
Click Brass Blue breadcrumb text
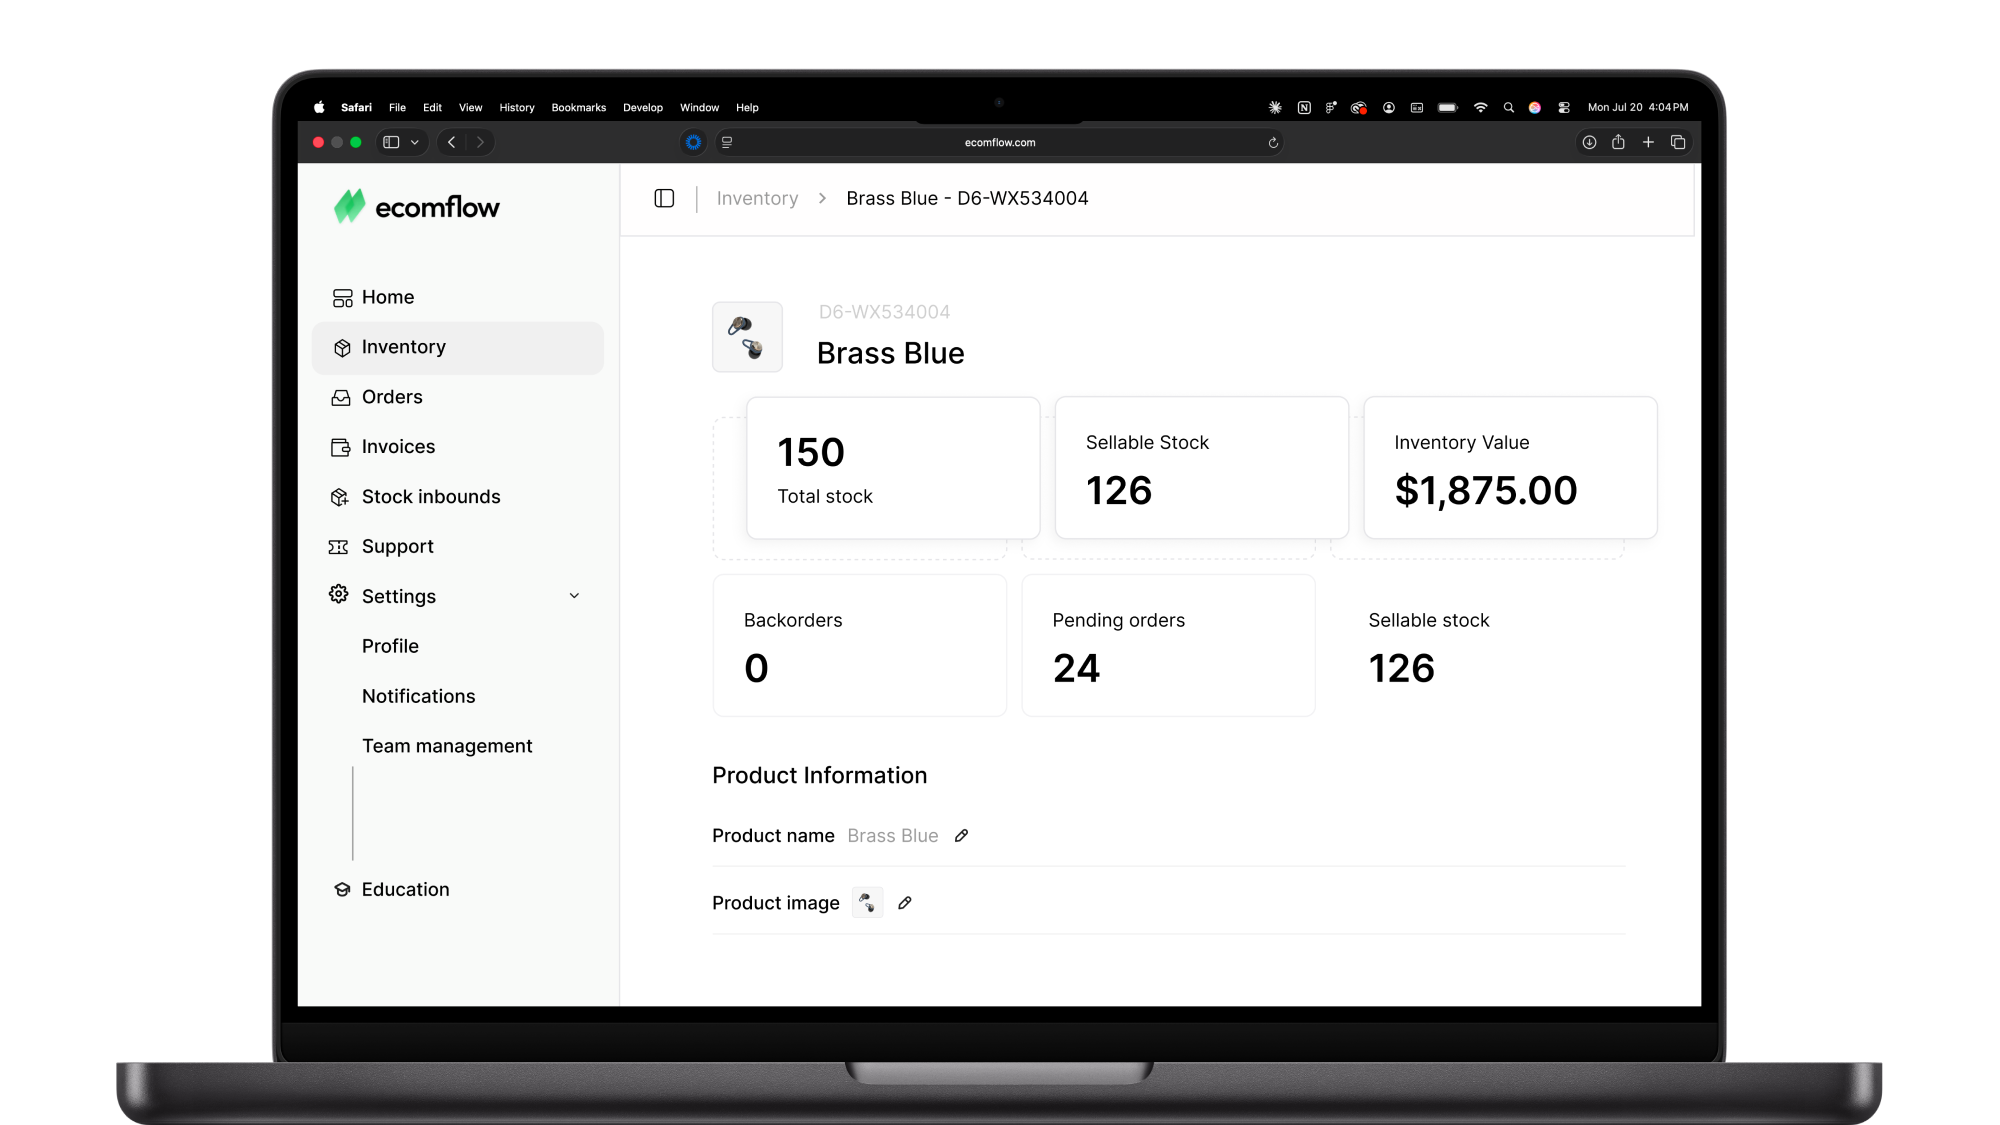click(967, 198)
